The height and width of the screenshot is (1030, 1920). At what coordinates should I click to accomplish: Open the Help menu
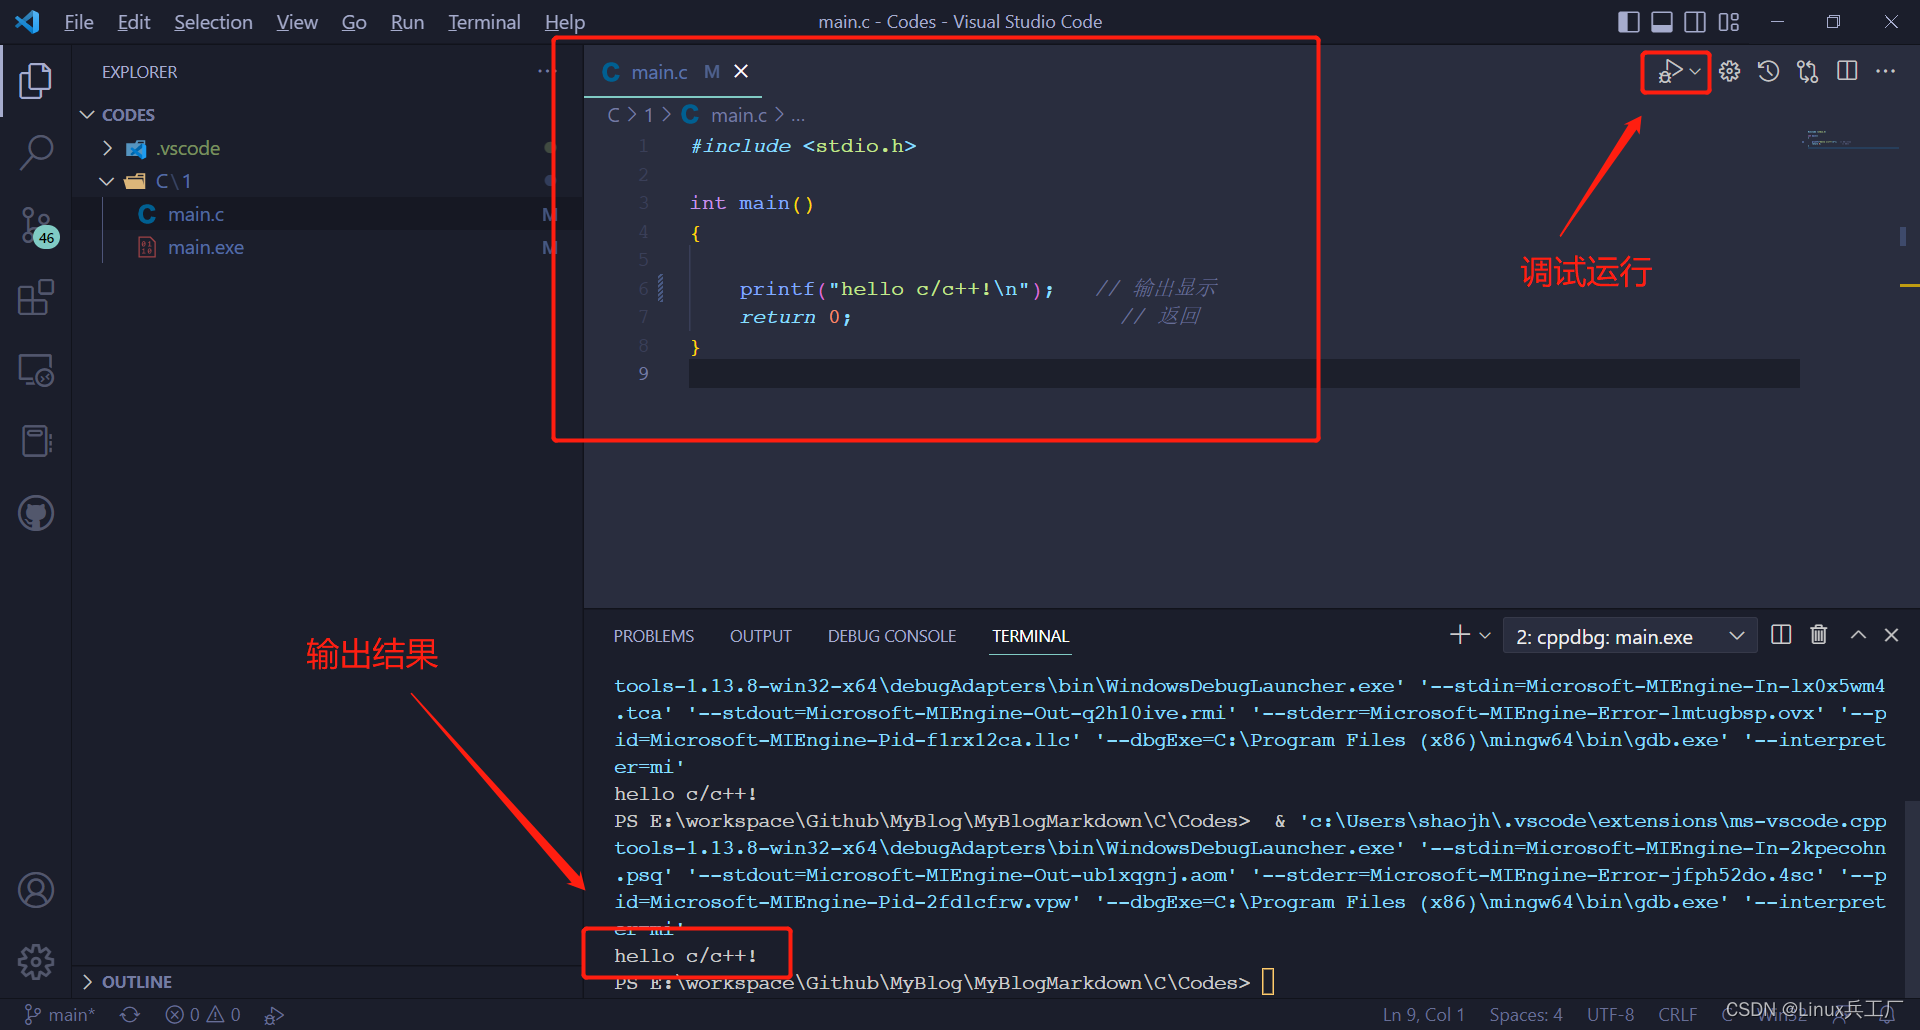565,22
